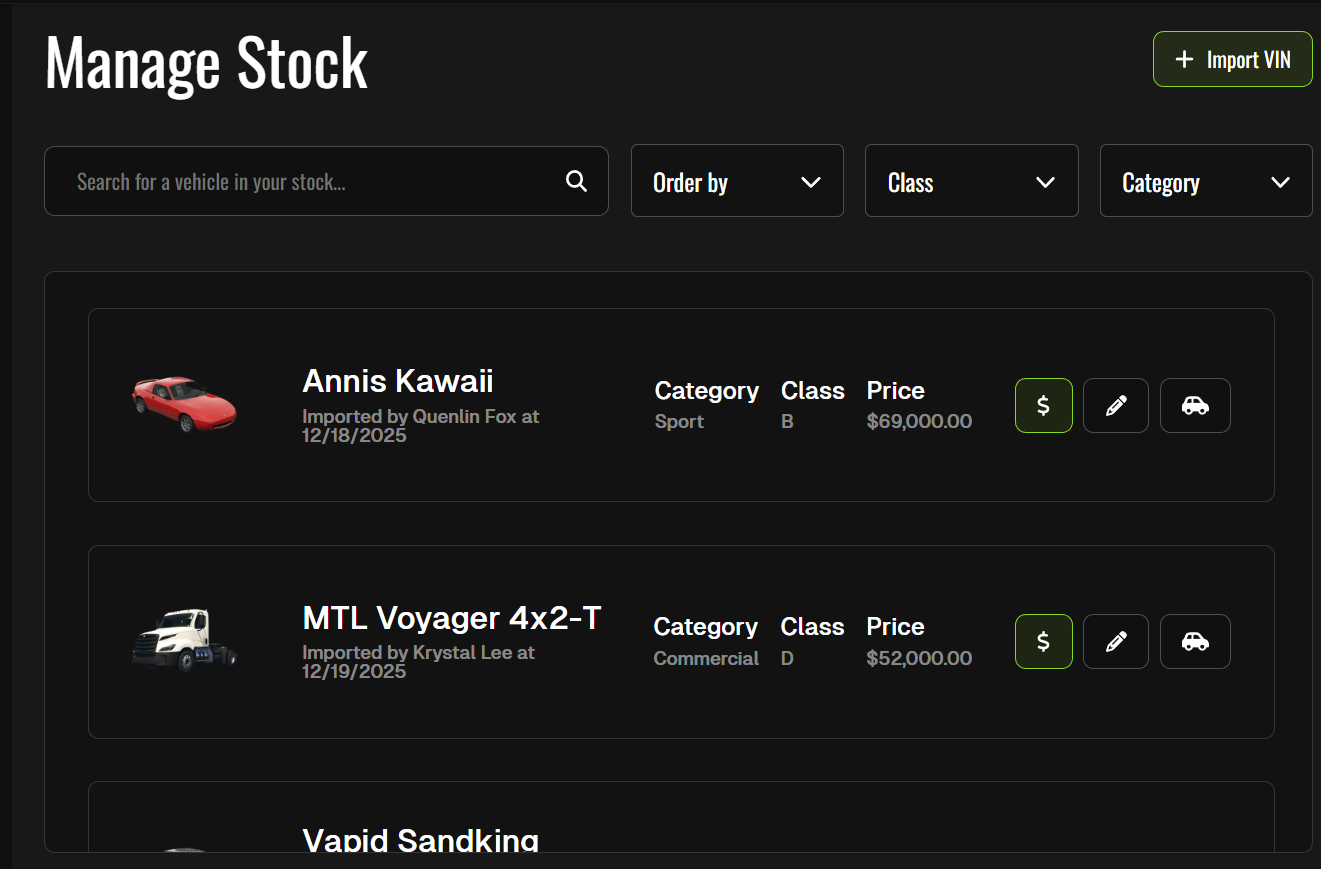Screen dimensions: 1321x869
Task: Click the Manage Stock page heading
Action: click(x=207, y=63)
